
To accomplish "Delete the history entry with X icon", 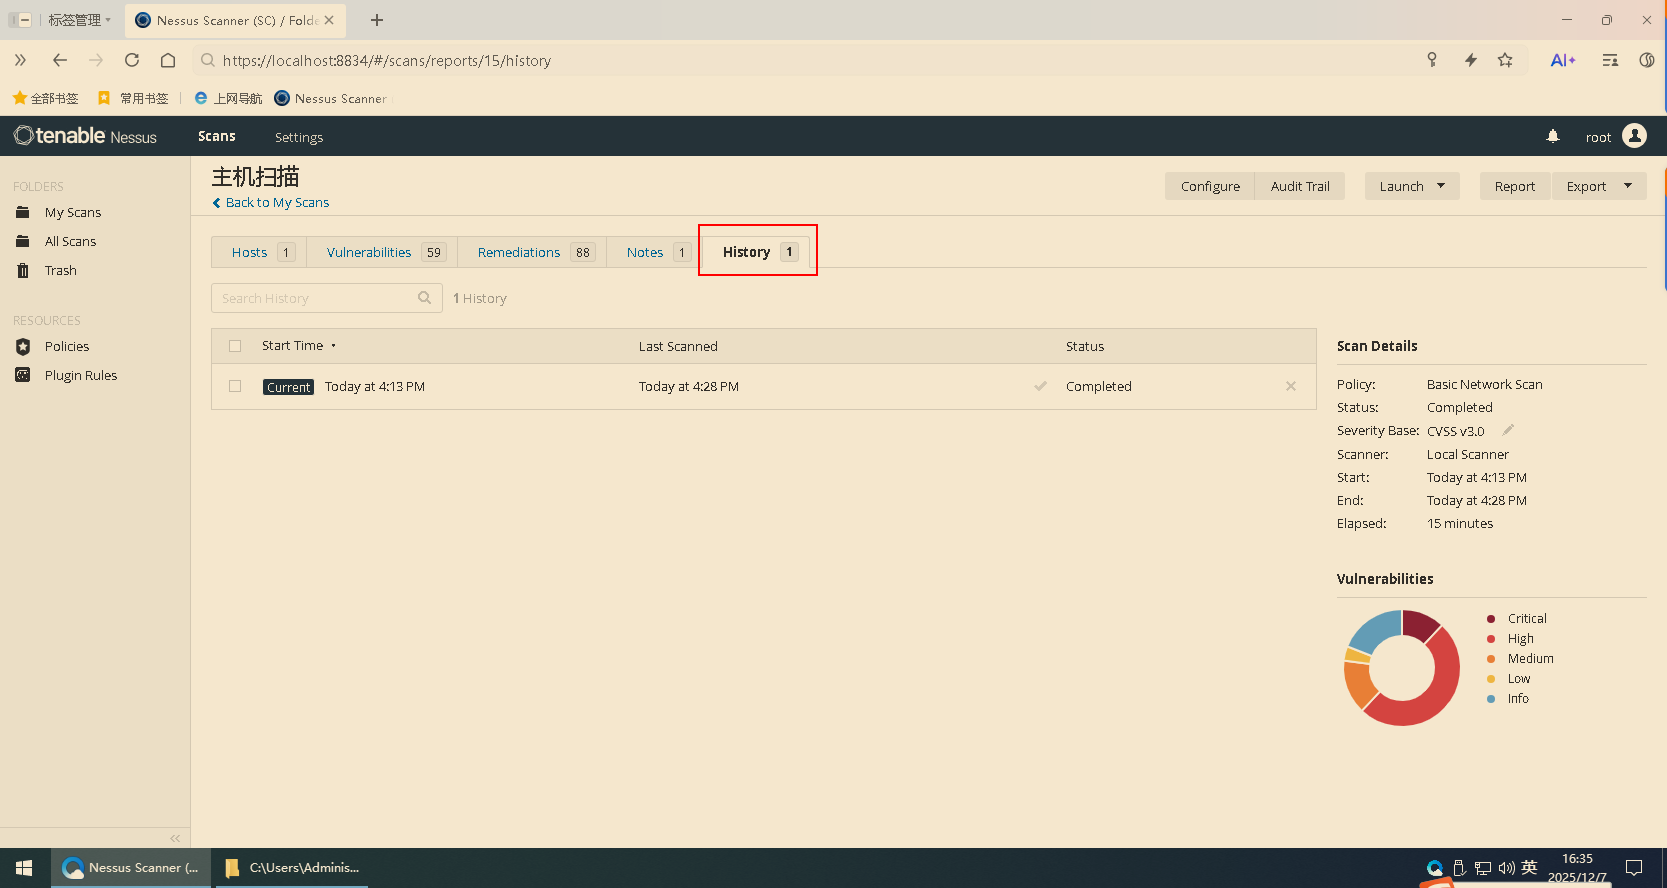I will click(1290, 386).
